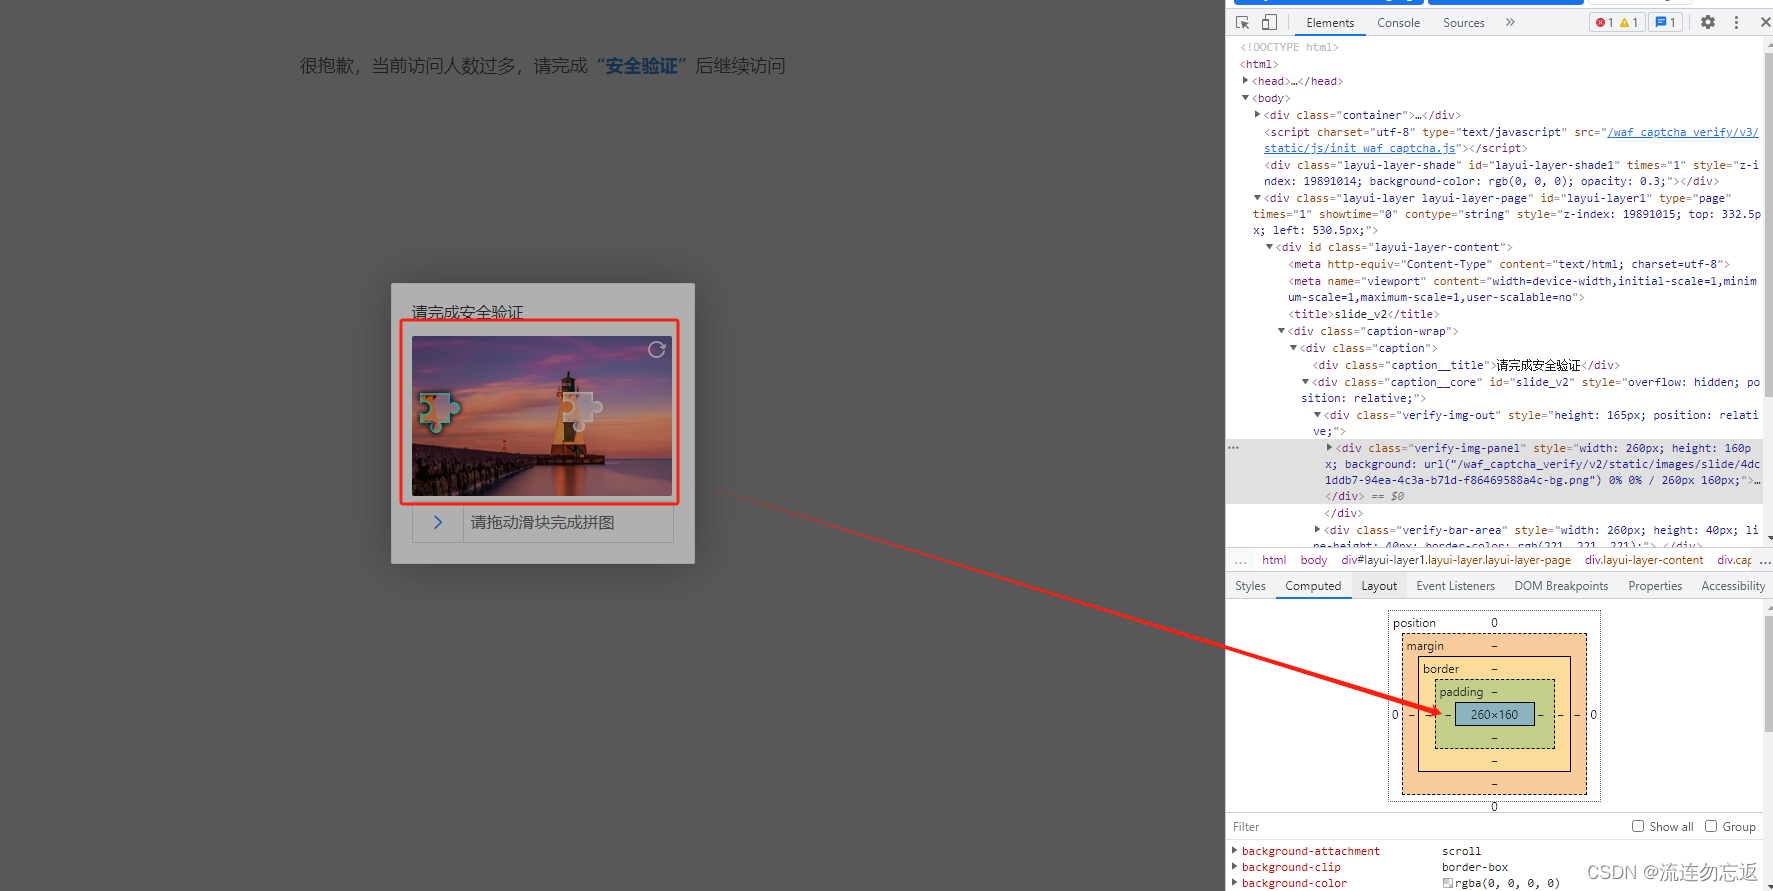Close DevTools with the X icon
This screenshot has height=891, width=1773.
(1765, 22)
